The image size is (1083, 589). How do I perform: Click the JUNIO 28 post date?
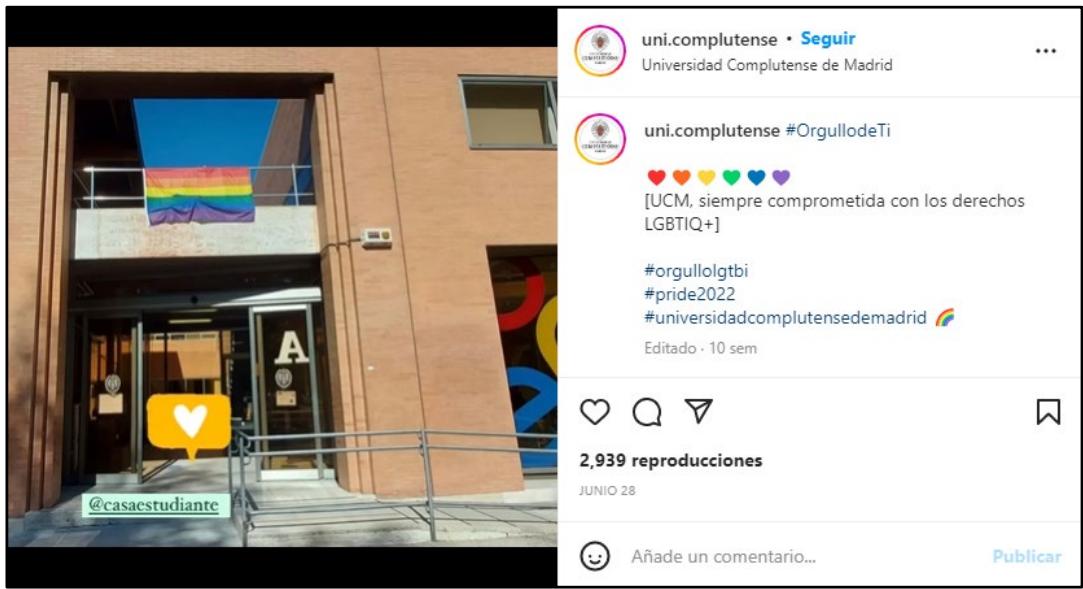coord(607,491)
